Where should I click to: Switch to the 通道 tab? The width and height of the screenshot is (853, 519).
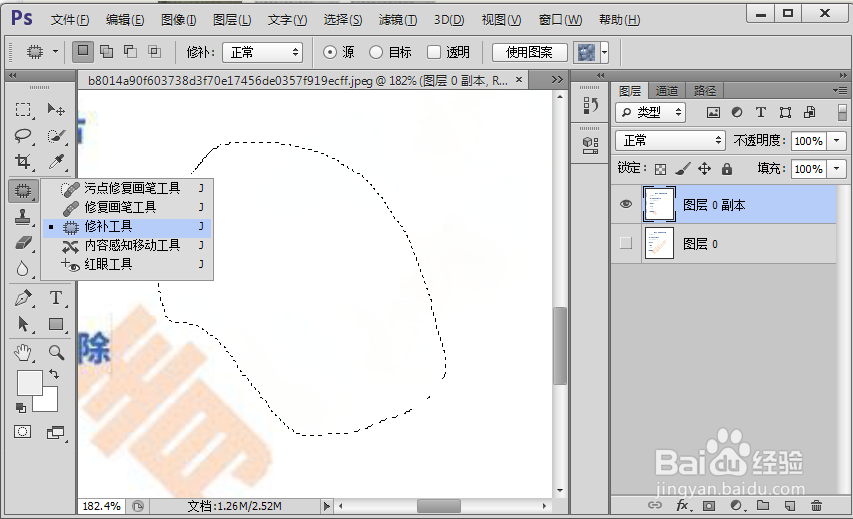click(x=666, y=91)
